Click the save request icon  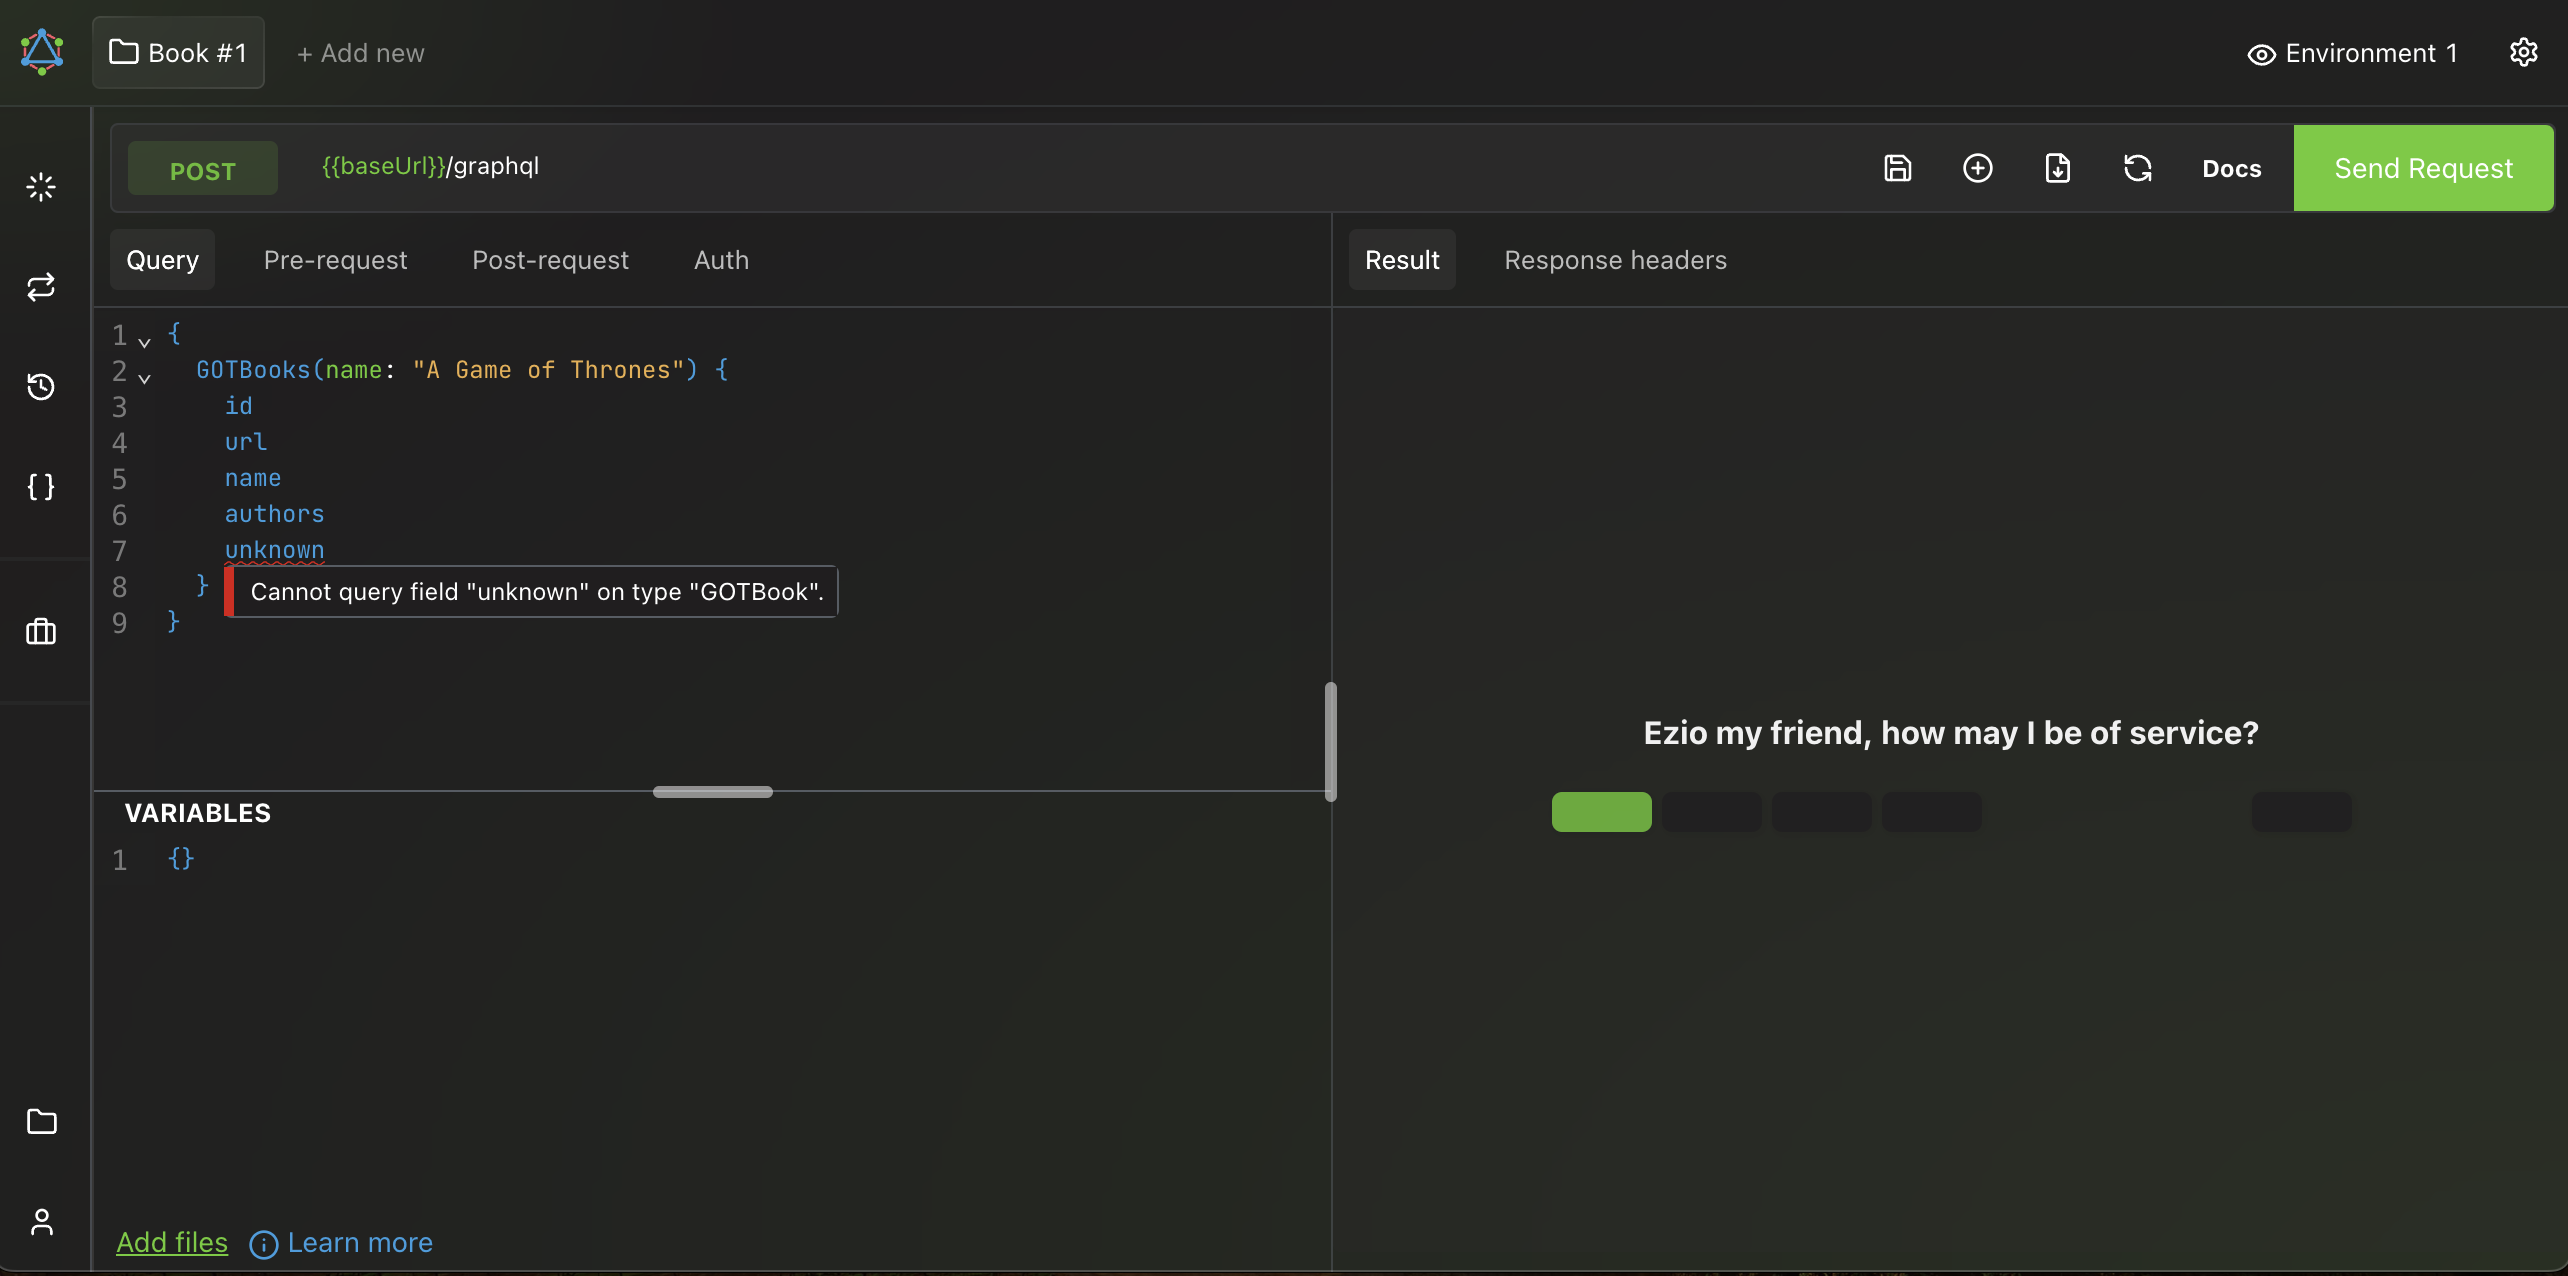[1897, 168]
